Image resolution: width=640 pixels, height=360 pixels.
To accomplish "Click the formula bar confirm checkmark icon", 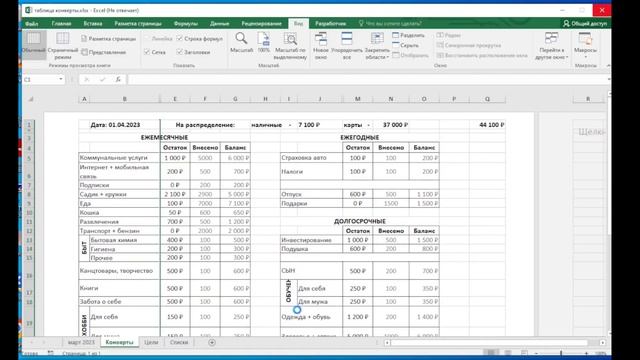I will (102, 79).
